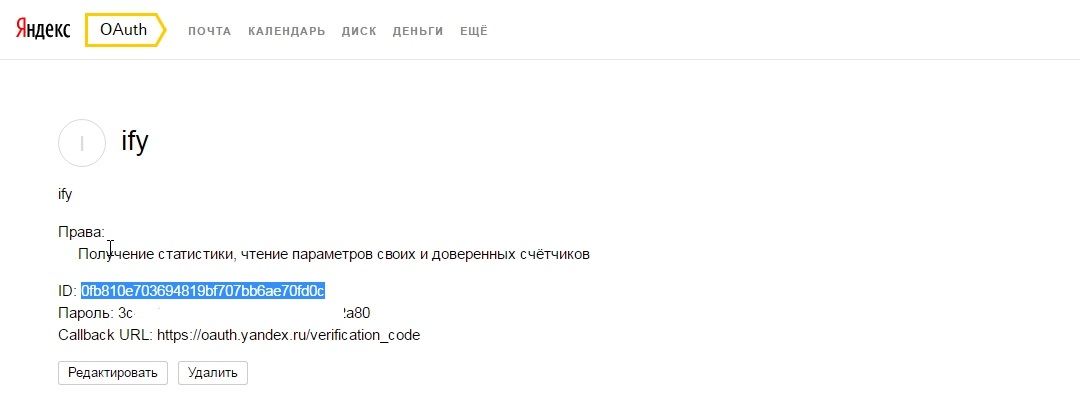Click the round ify app avatar
Image resolution: width=1080 pixels, height=412 pixels.
tap(82, 142)
